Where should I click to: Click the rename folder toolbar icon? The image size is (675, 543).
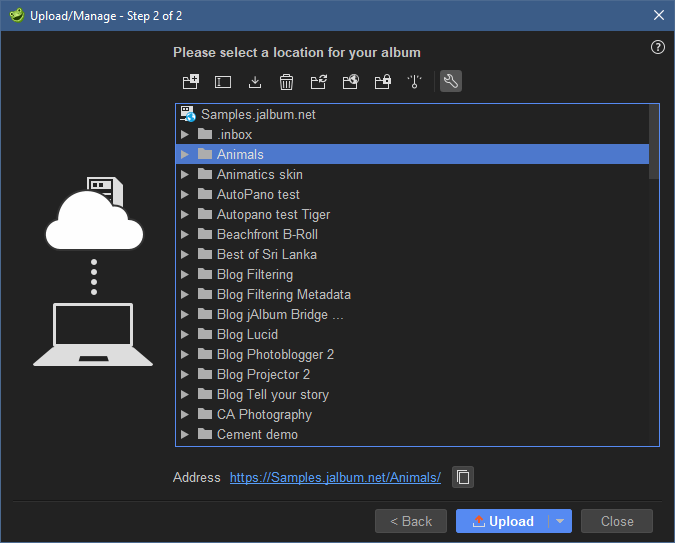(223, 82)
